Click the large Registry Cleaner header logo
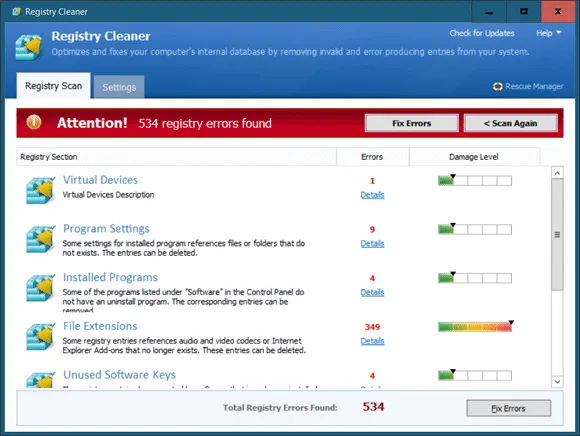This screenshot has height=436, width=580. click(28, 47)
